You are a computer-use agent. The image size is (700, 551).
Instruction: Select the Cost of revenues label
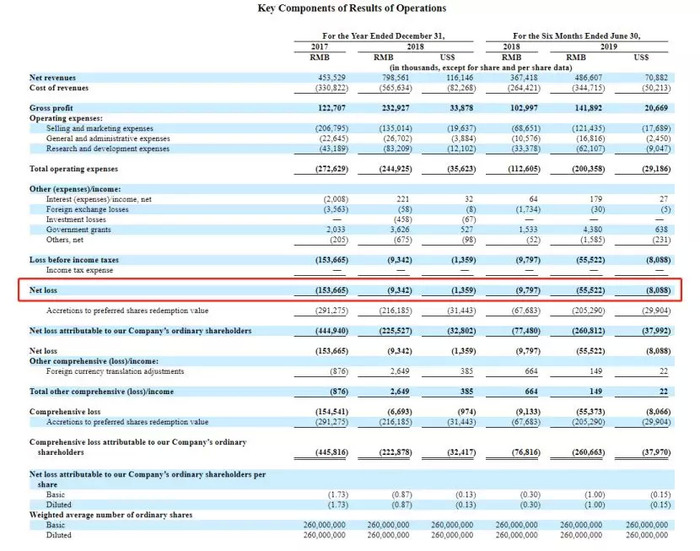pyautogui.click(x=58, y=88)
